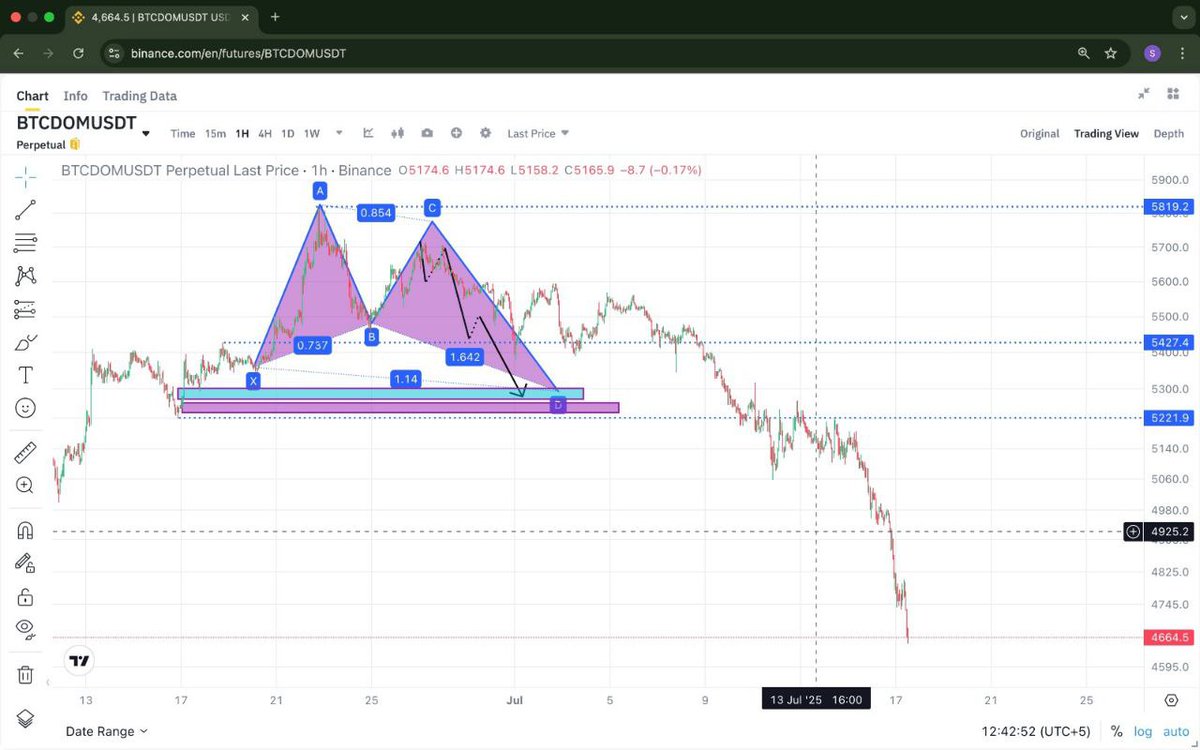
Task: Set interval to 1W
Action: [x=312, y=133]
